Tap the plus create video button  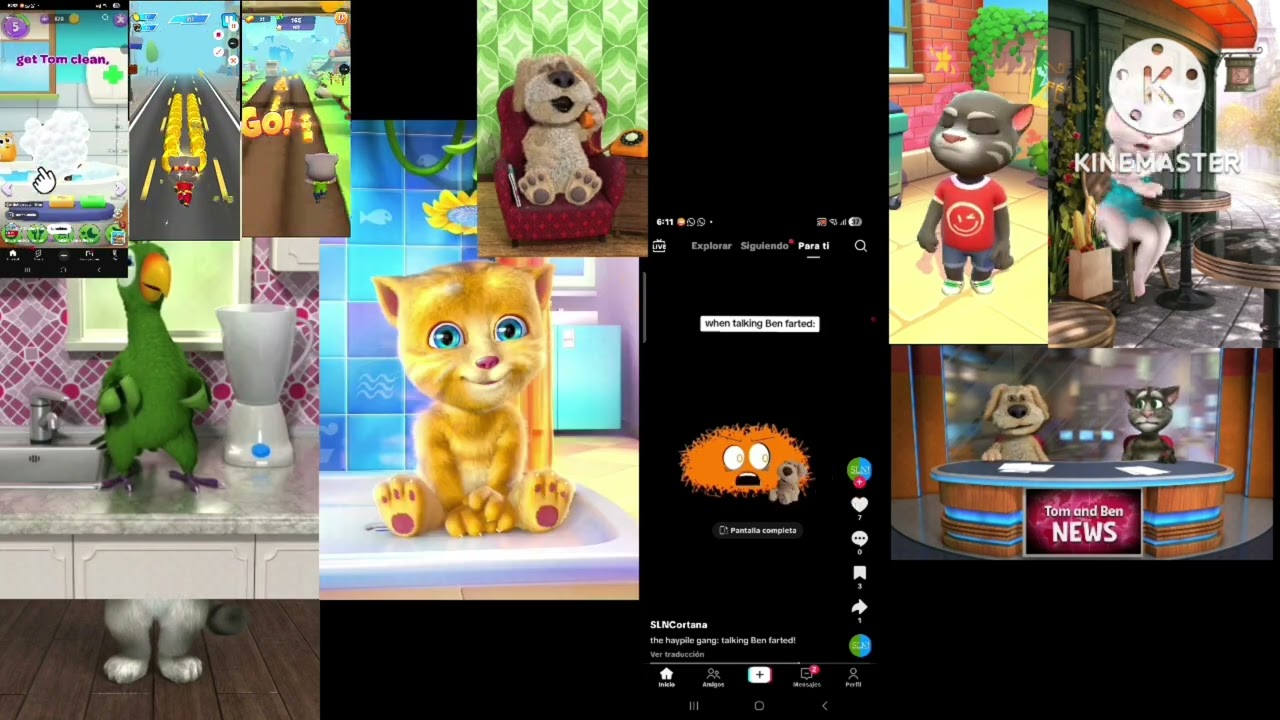click(759, 676)
